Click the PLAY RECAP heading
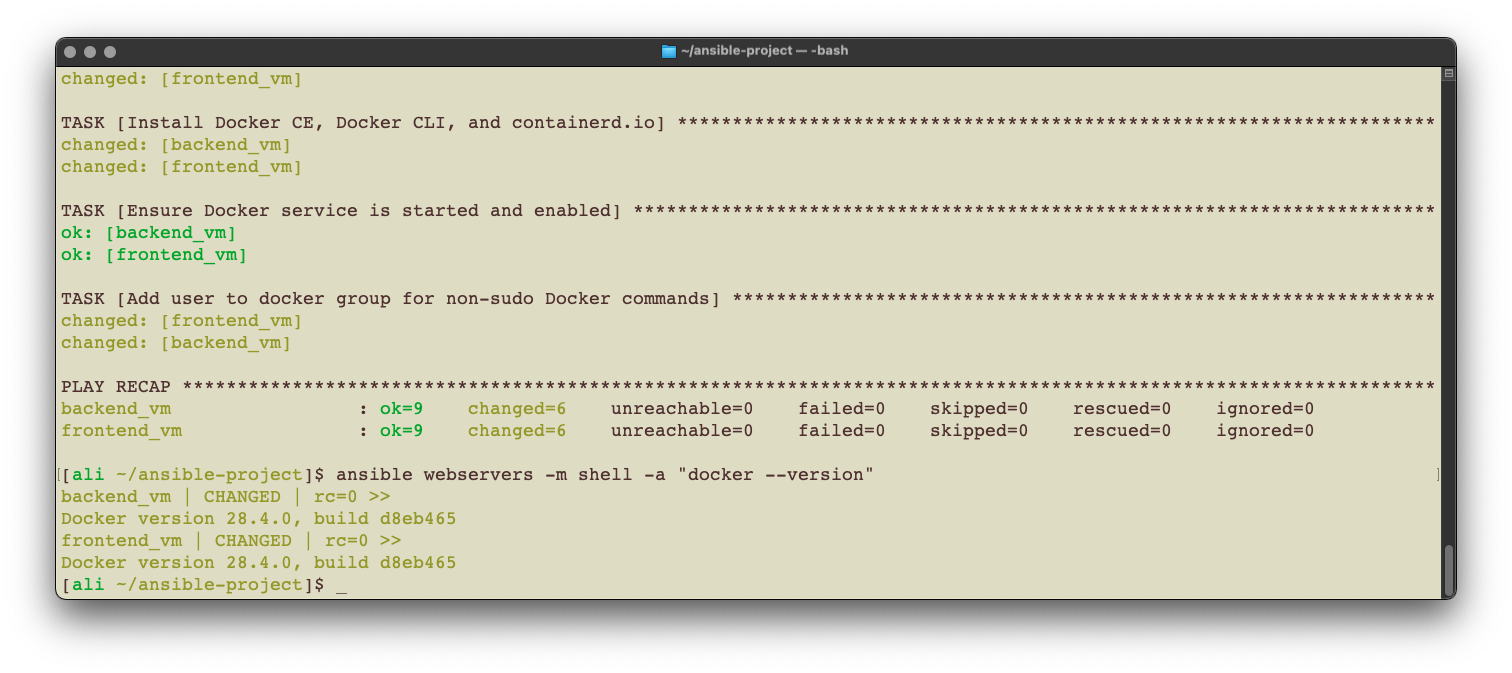The height and width of the screenshot is (673, 1512). [116, 387]
